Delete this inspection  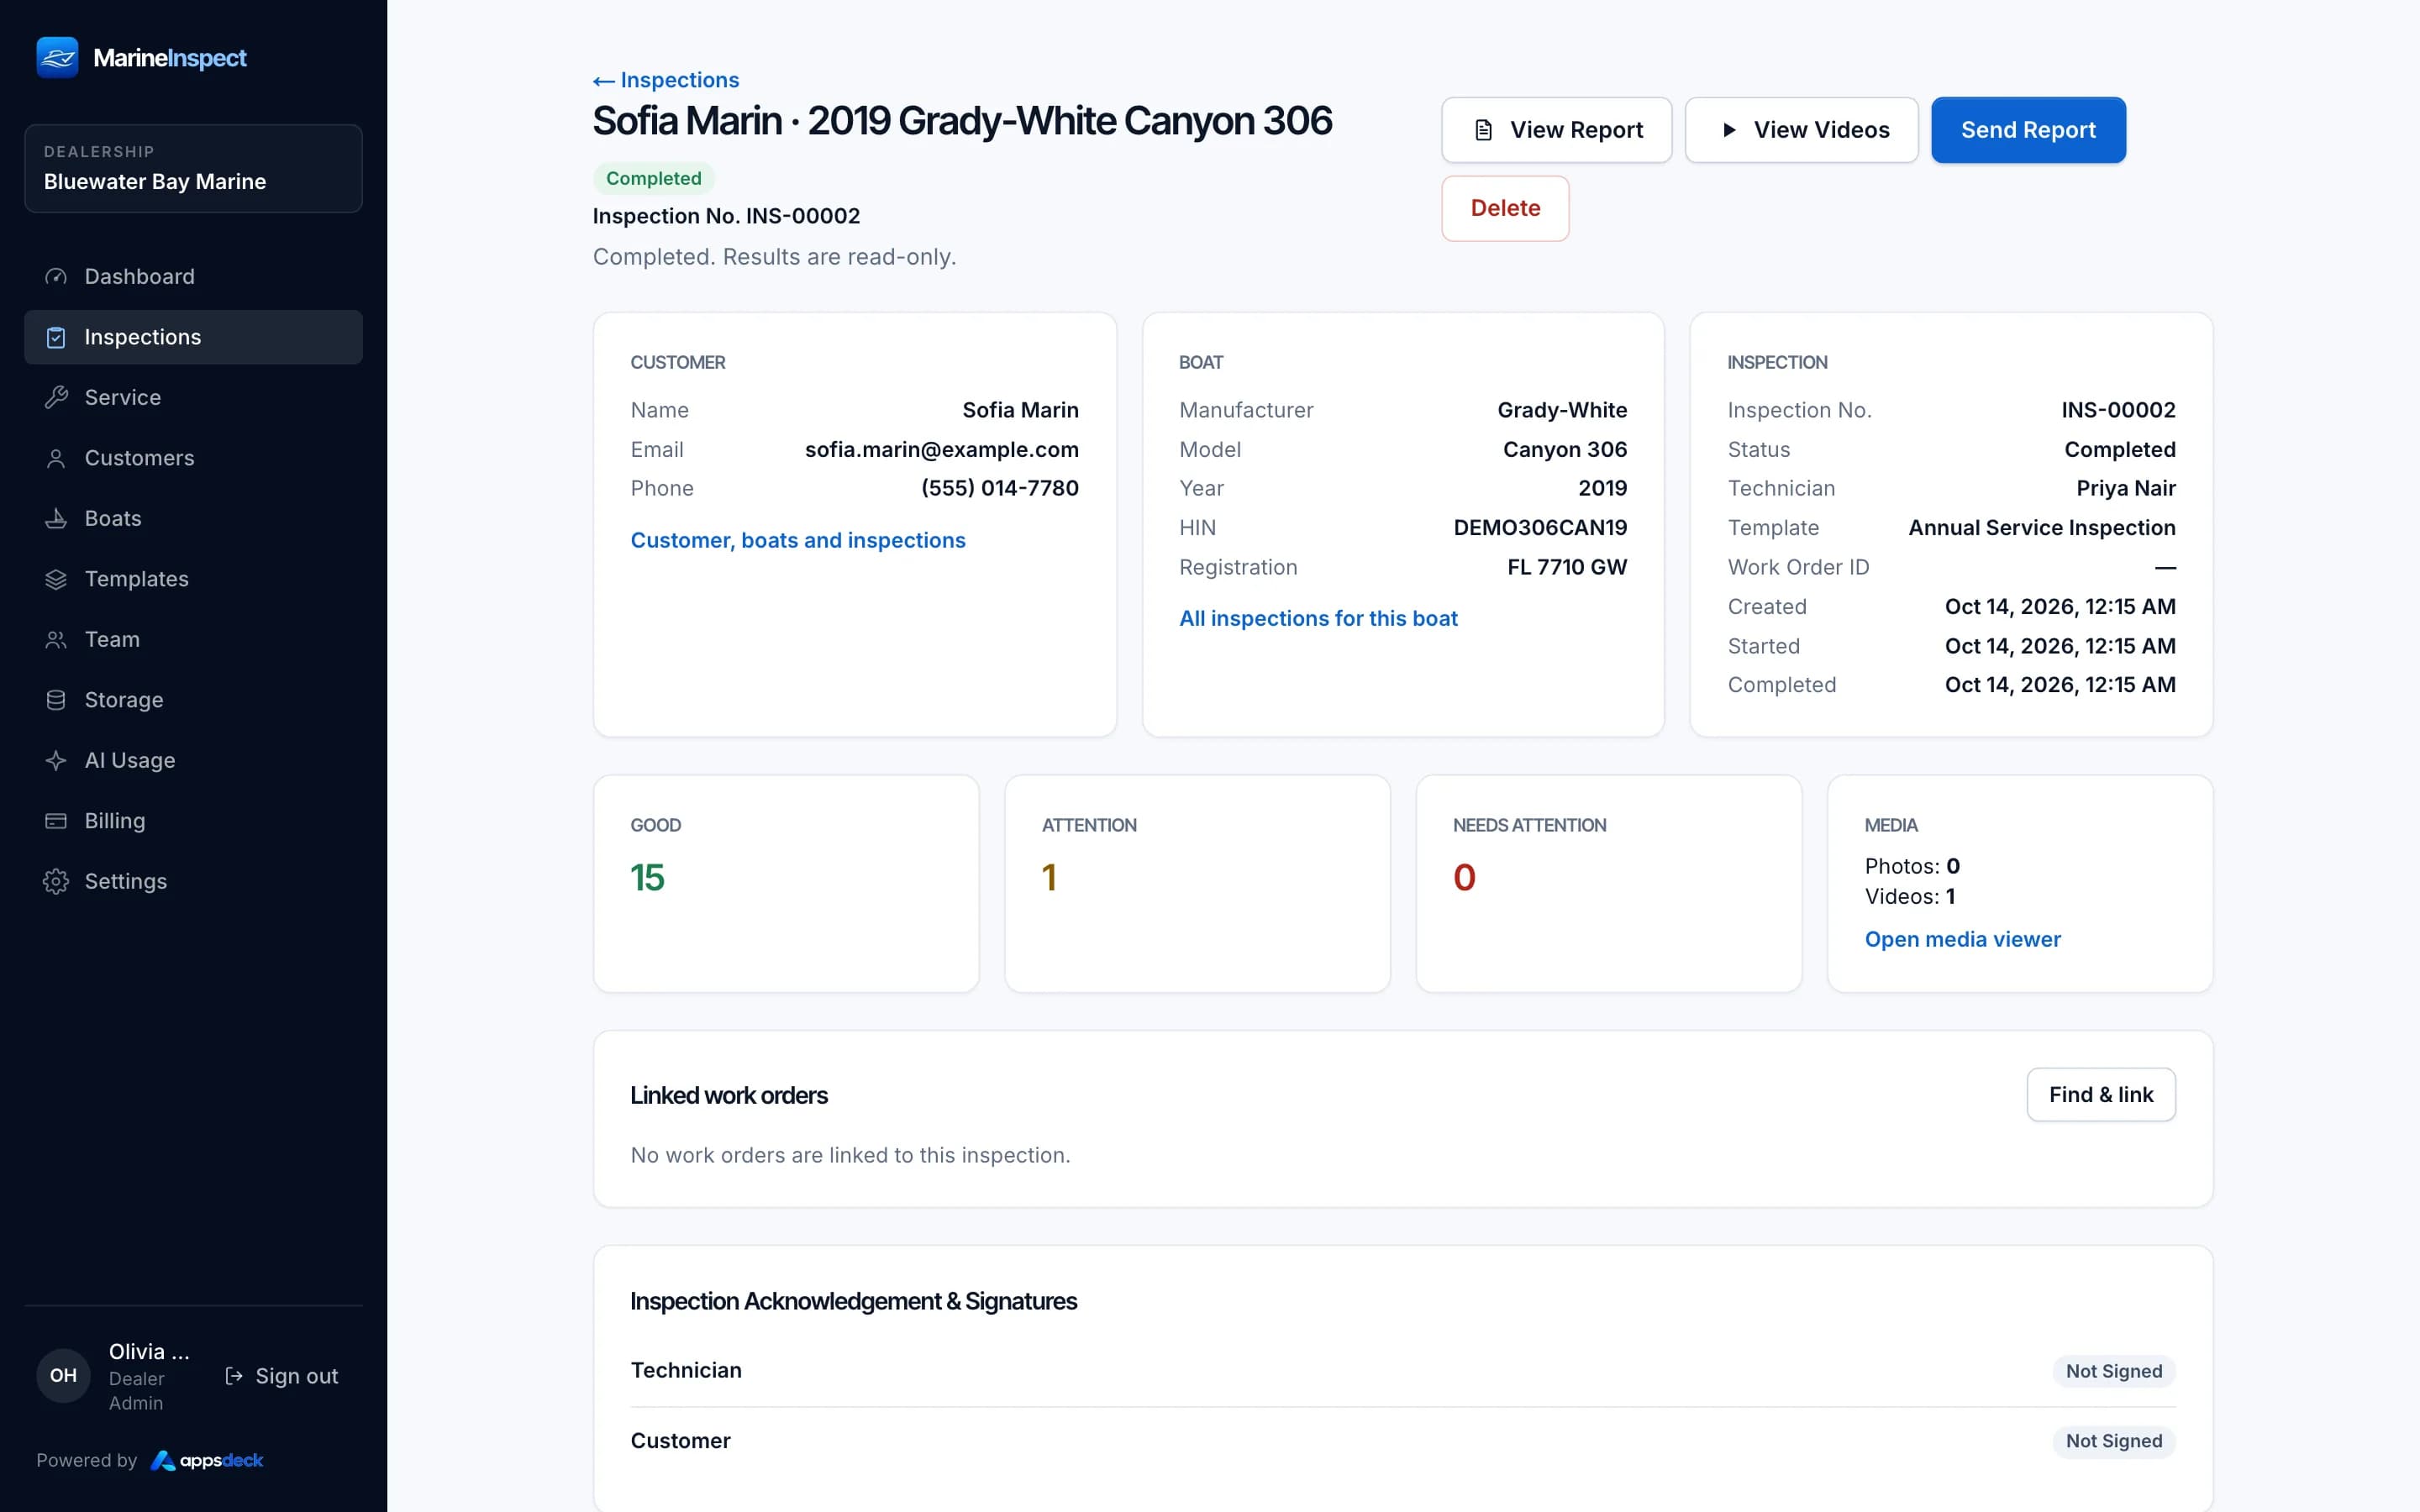tap(1505, 208)
